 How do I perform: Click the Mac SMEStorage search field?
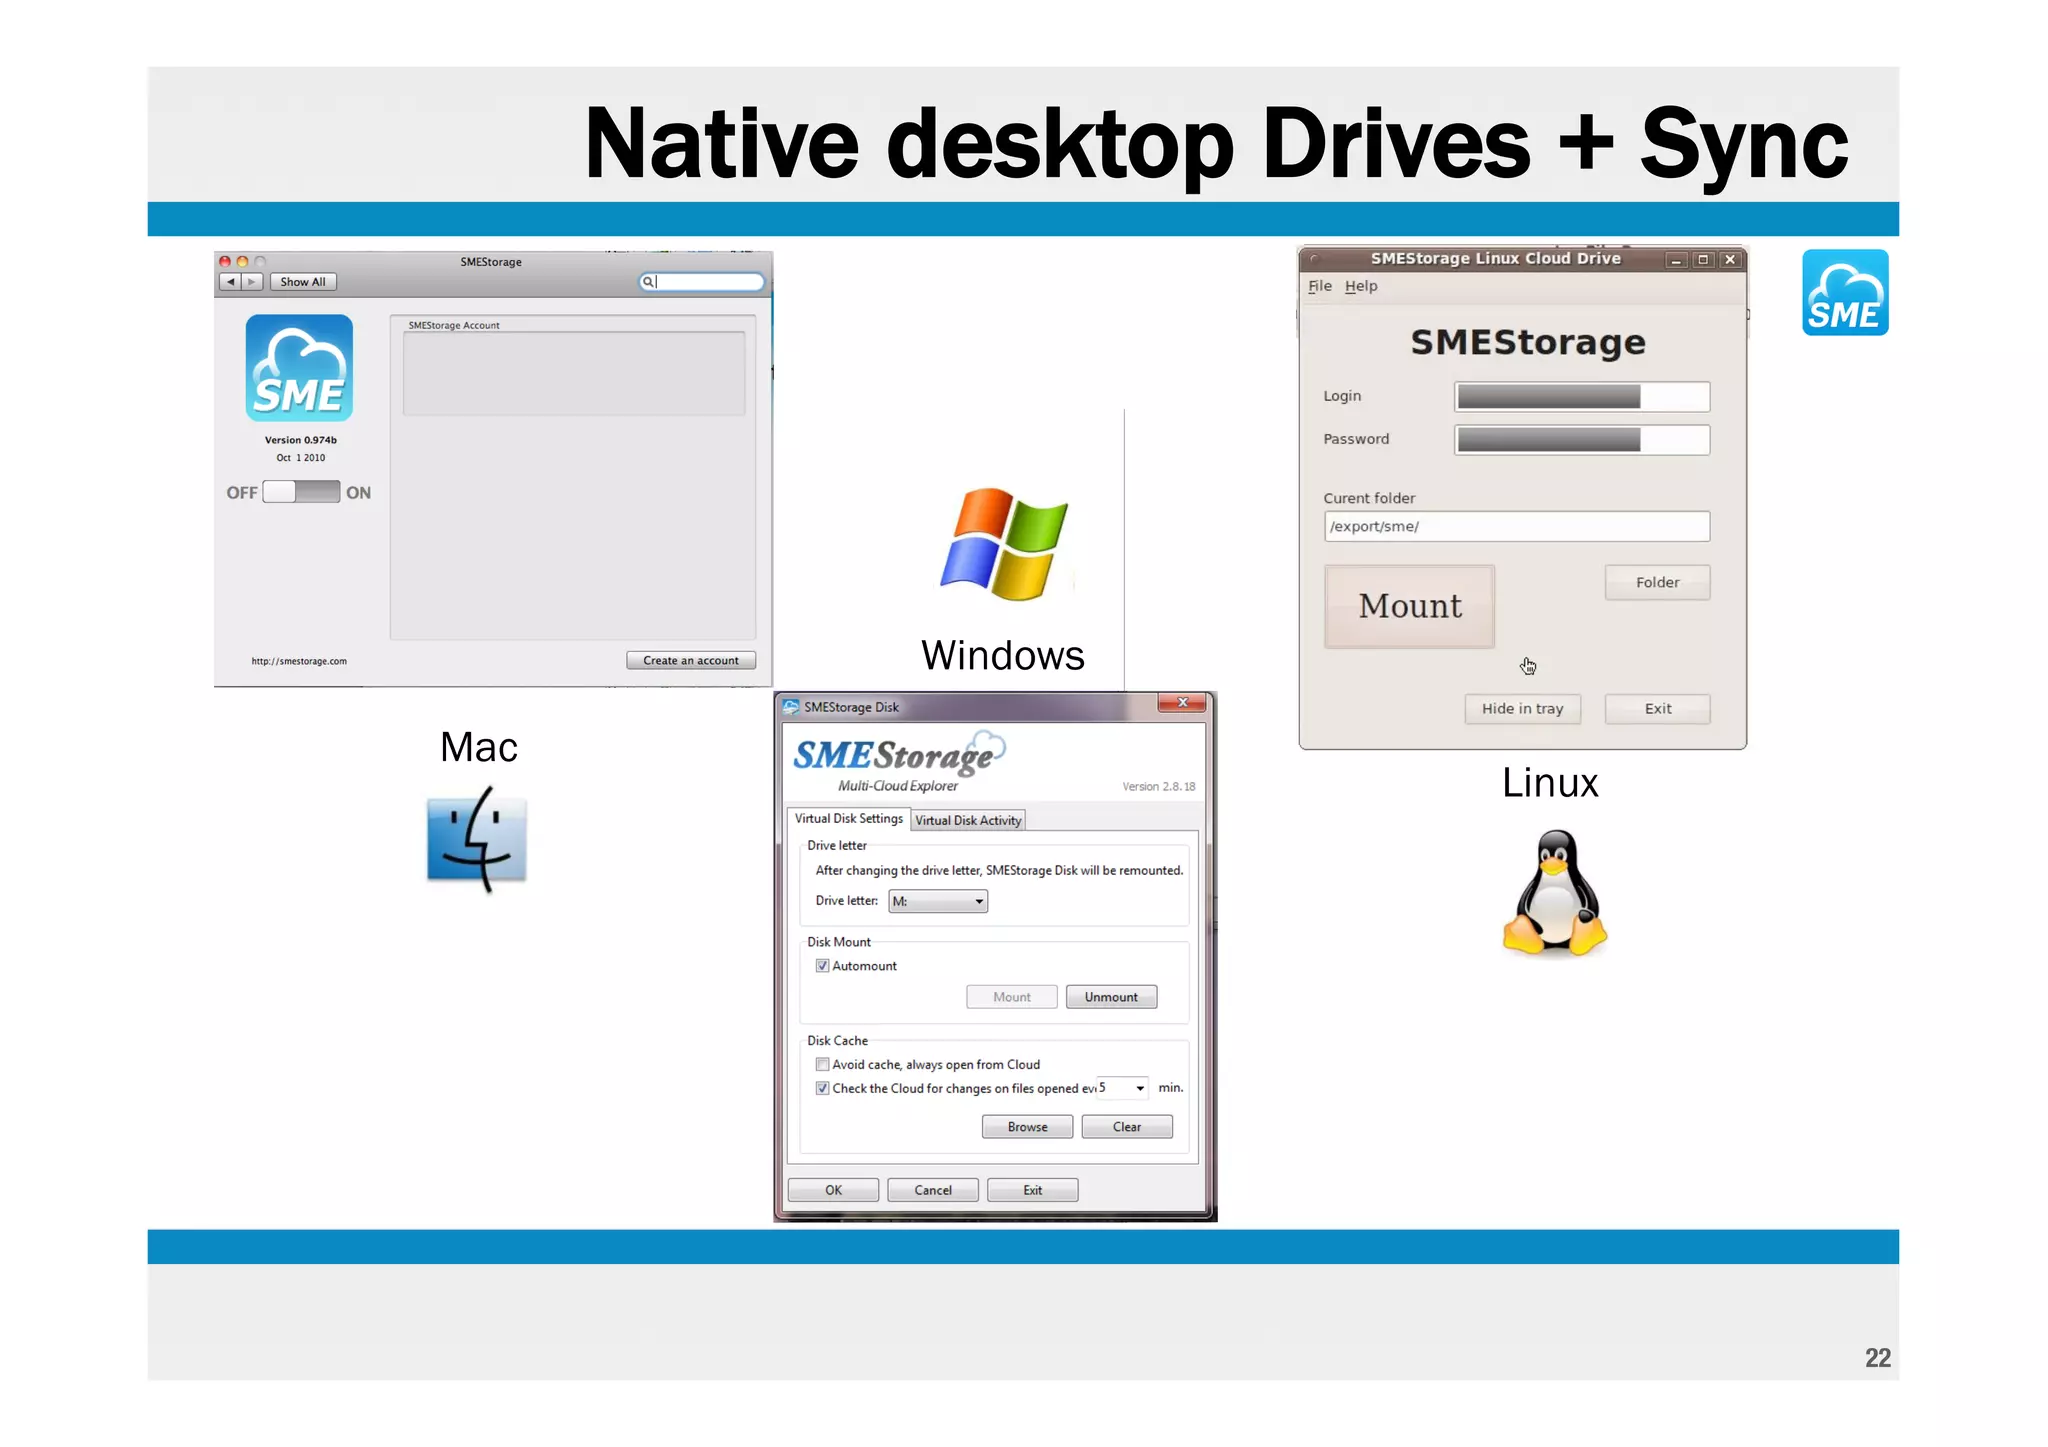(702, 282)
